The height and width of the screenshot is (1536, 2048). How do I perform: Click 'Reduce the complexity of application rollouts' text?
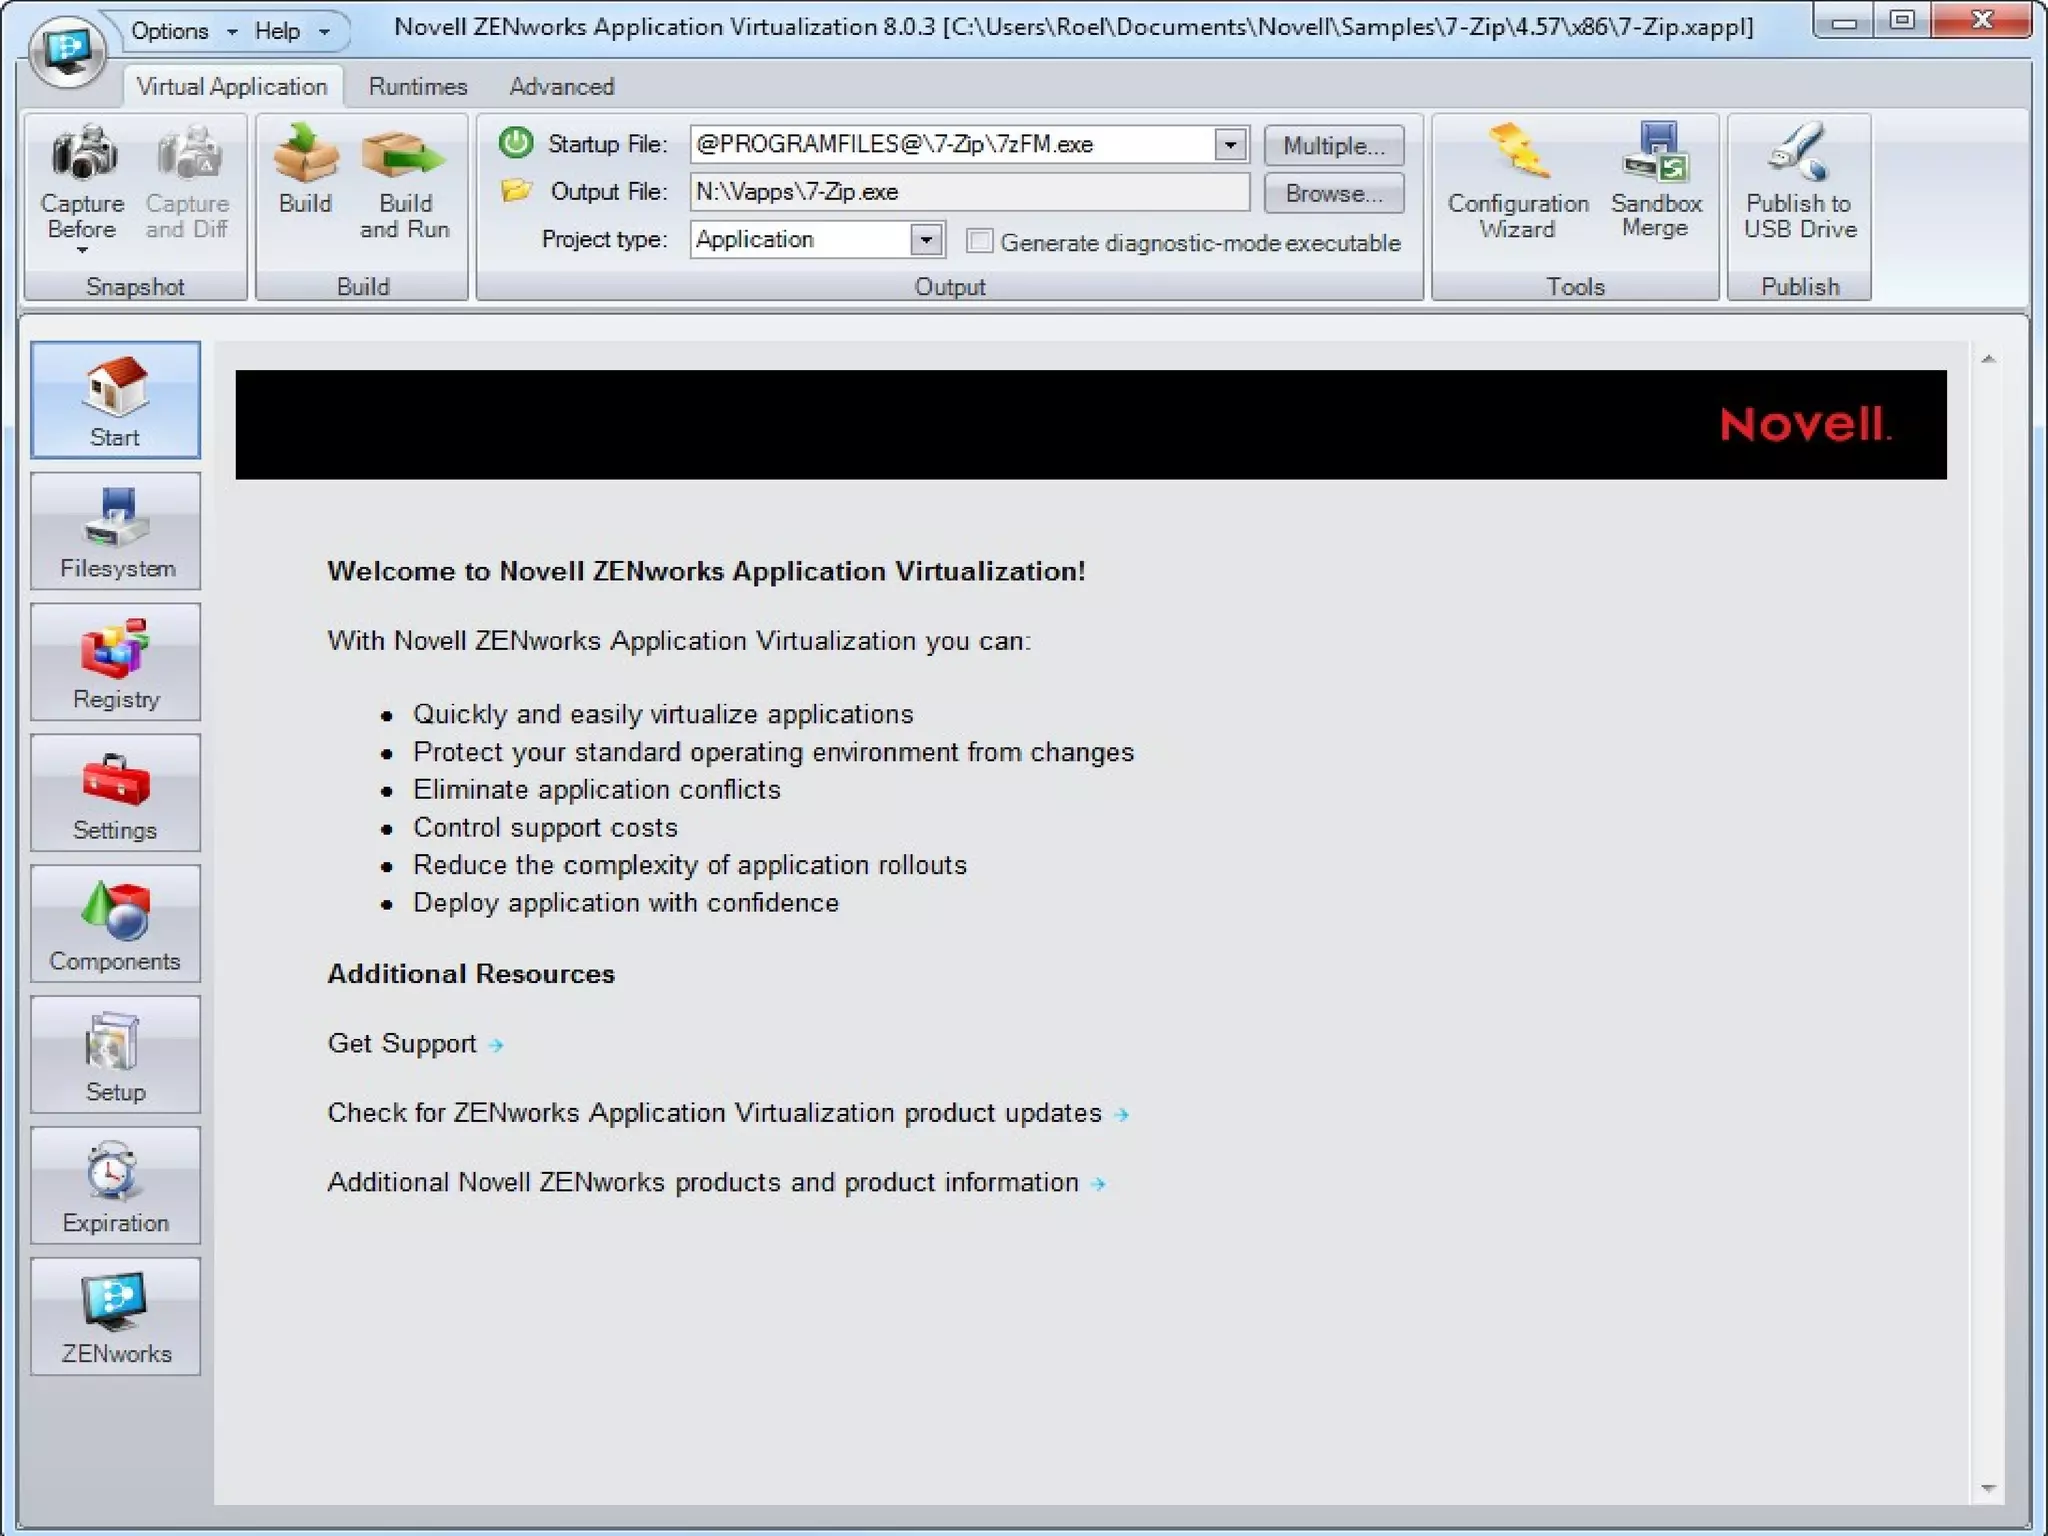pos(690,865)
